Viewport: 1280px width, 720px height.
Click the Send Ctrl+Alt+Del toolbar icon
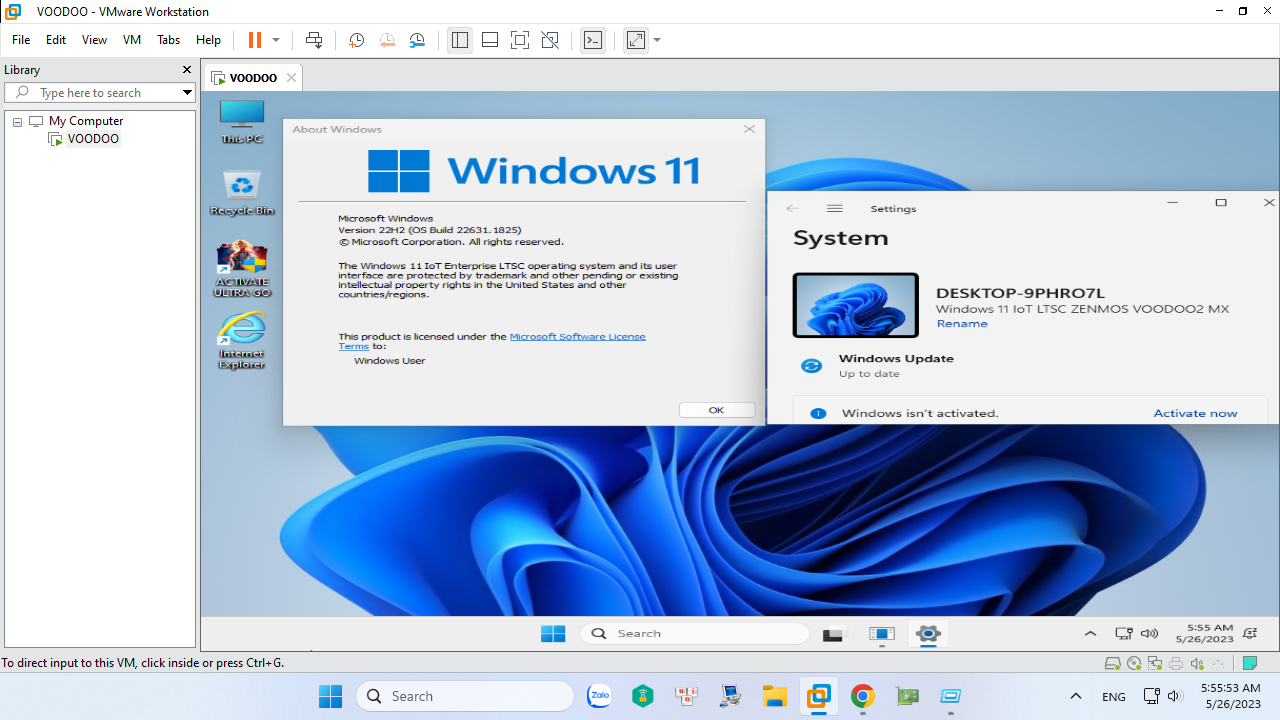(314, 40)
